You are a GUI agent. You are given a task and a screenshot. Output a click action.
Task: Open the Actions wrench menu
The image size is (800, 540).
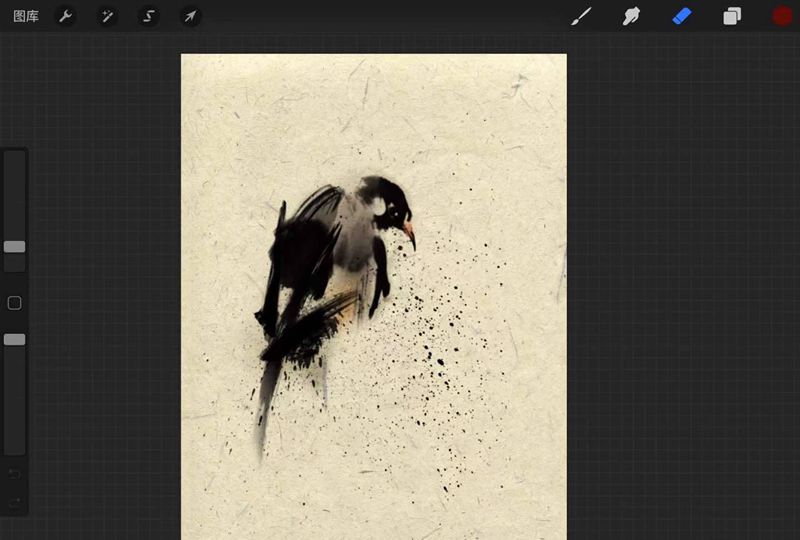[65, 16]
